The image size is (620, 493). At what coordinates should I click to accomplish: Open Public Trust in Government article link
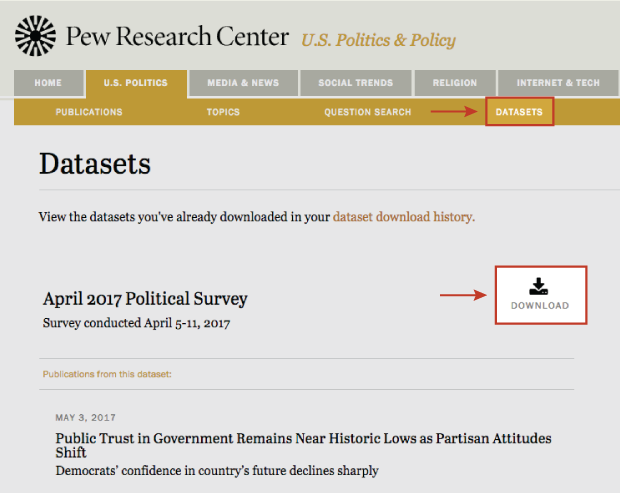303,445
